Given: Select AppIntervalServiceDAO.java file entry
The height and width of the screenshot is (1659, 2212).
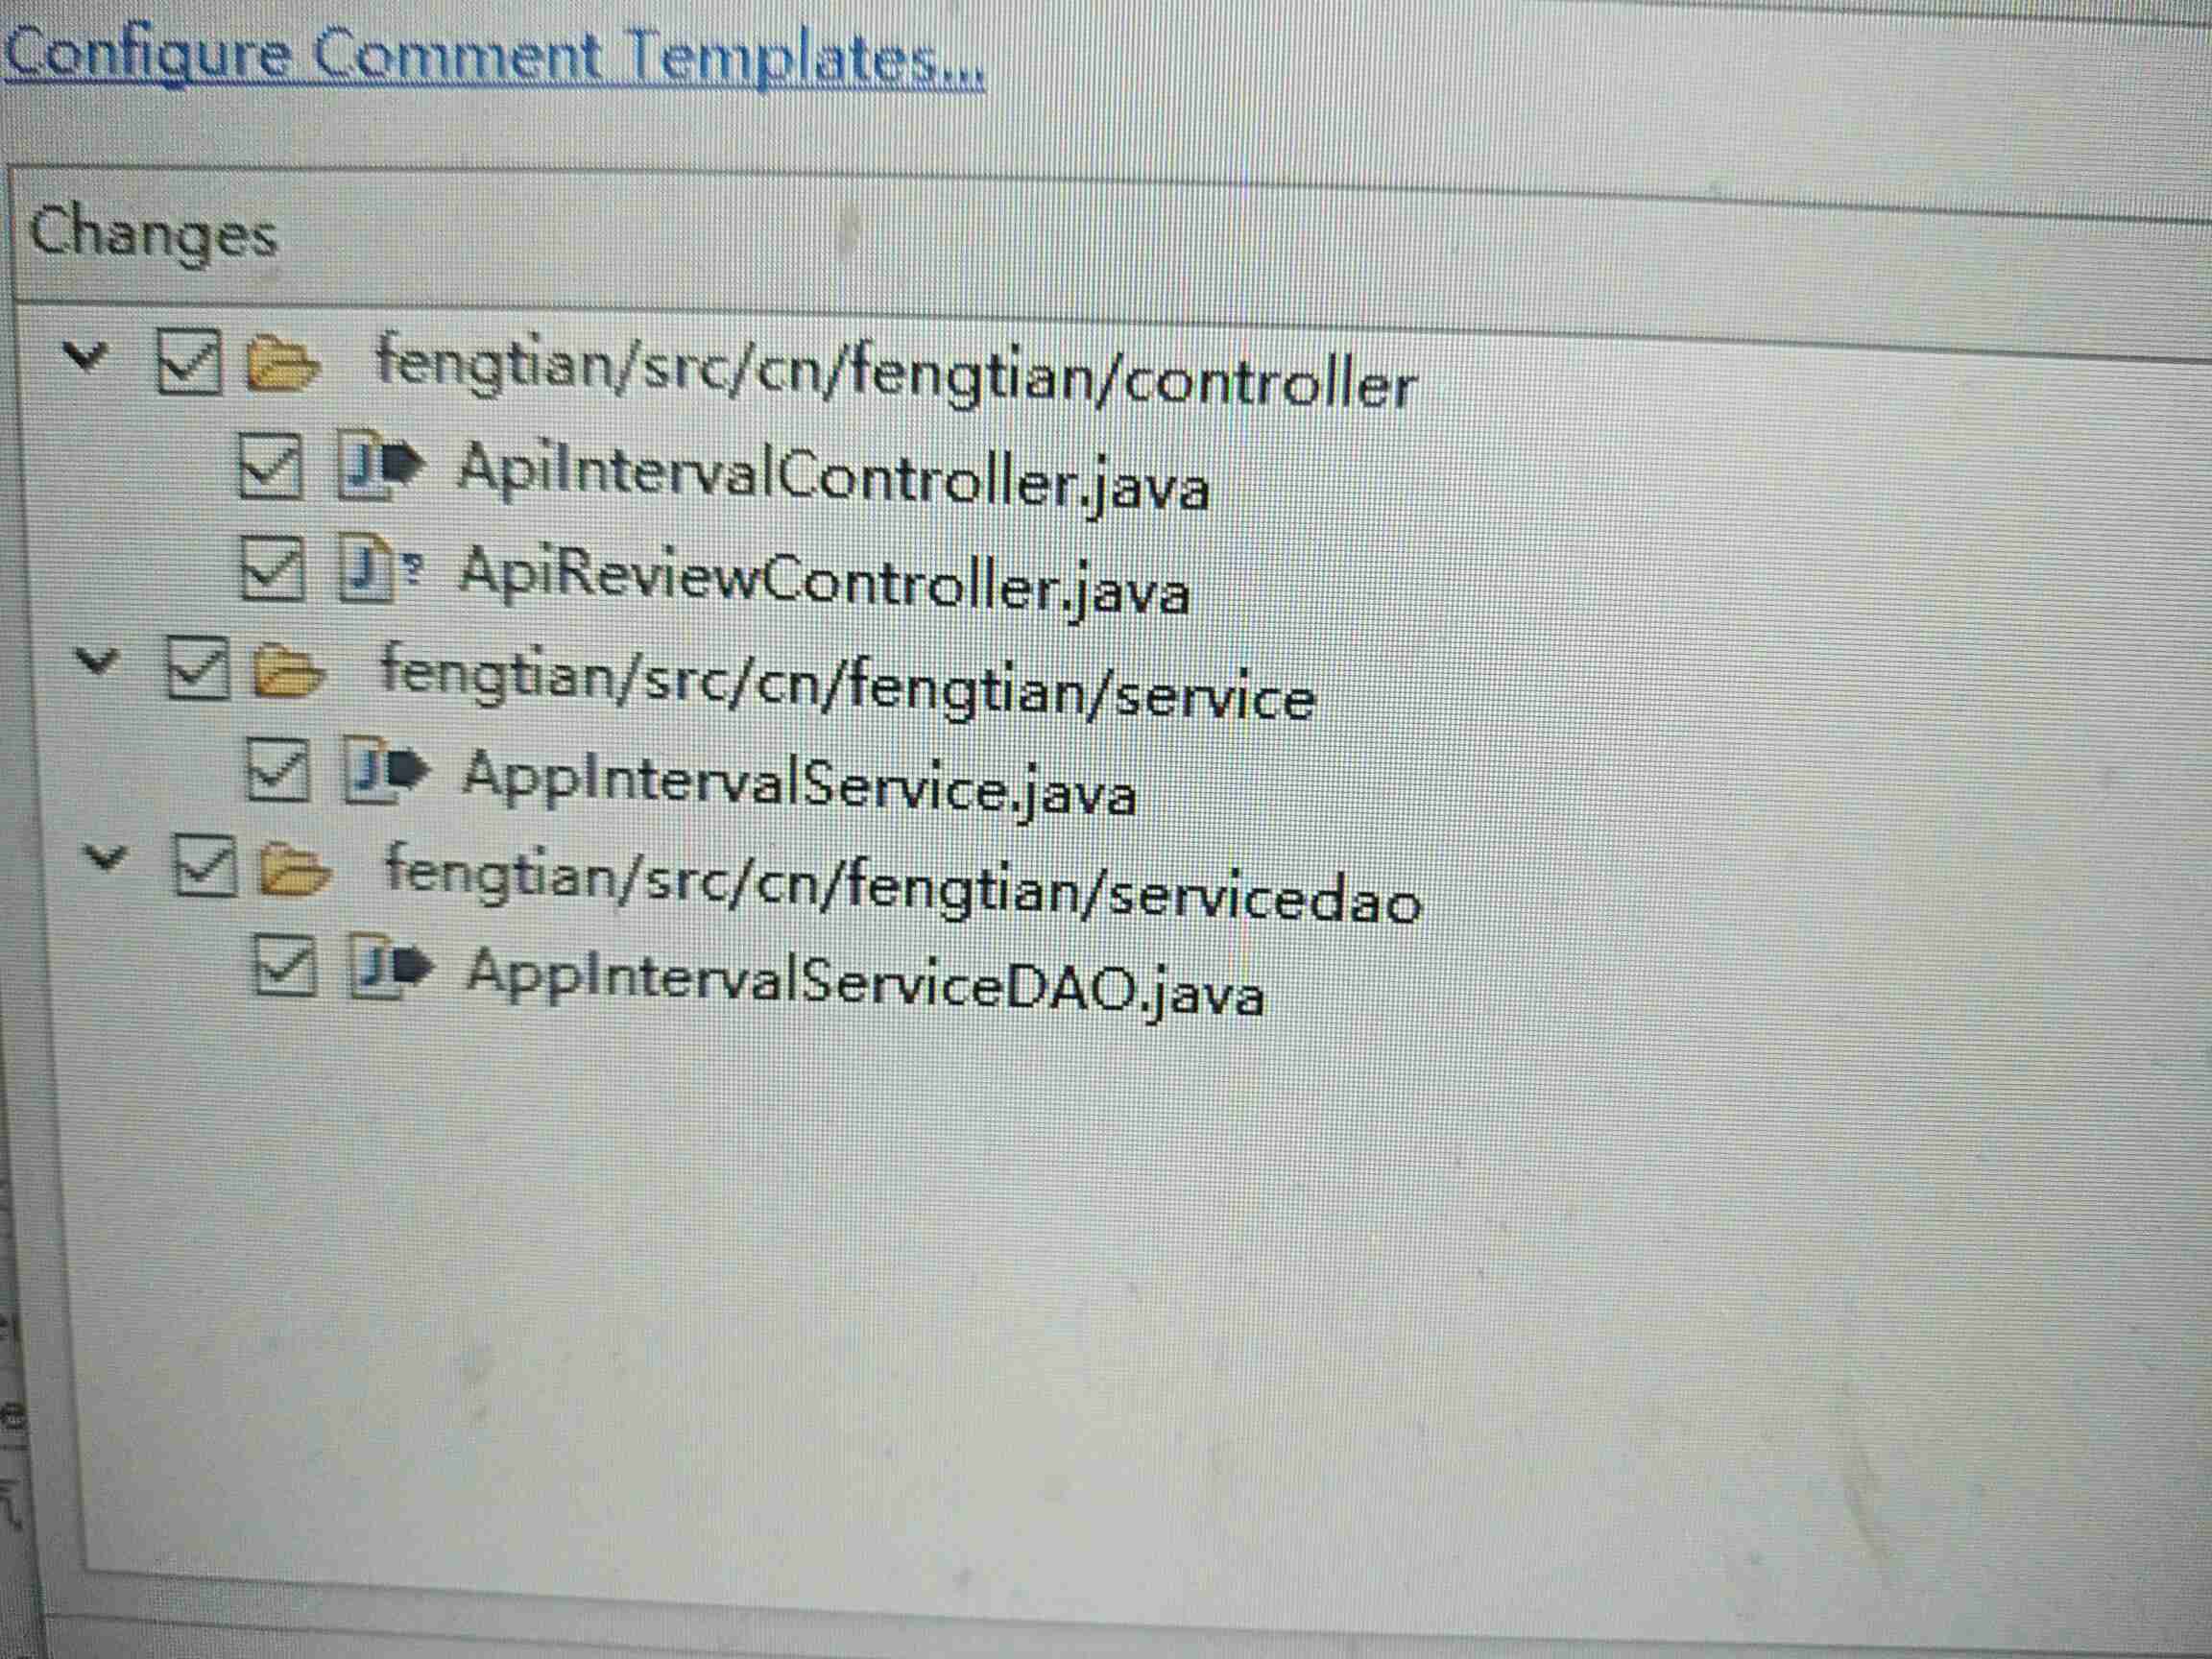Looking at the screenshot, I should [x=864, y=983].
